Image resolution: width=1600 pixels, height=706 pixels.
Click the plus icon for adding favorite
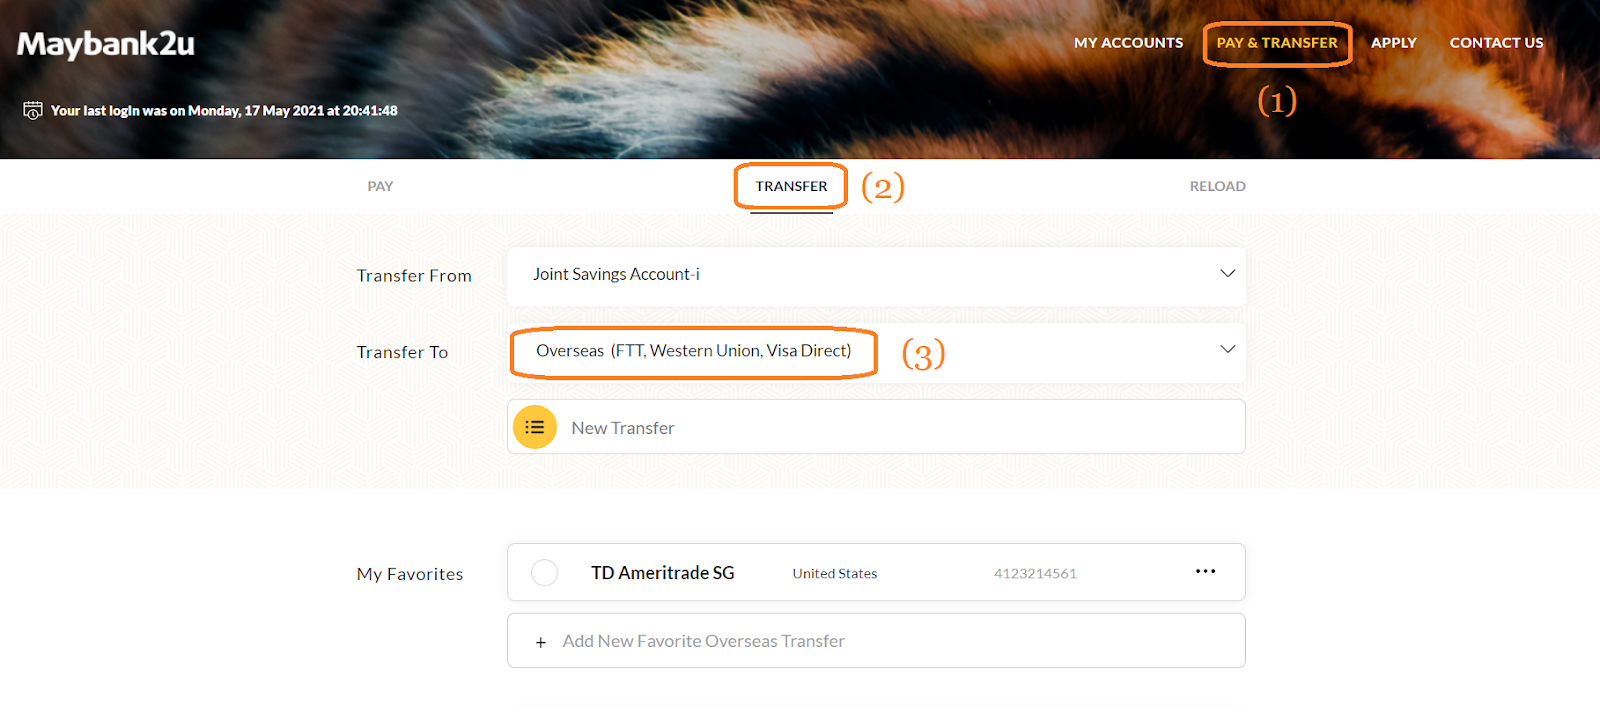(541, 642)
